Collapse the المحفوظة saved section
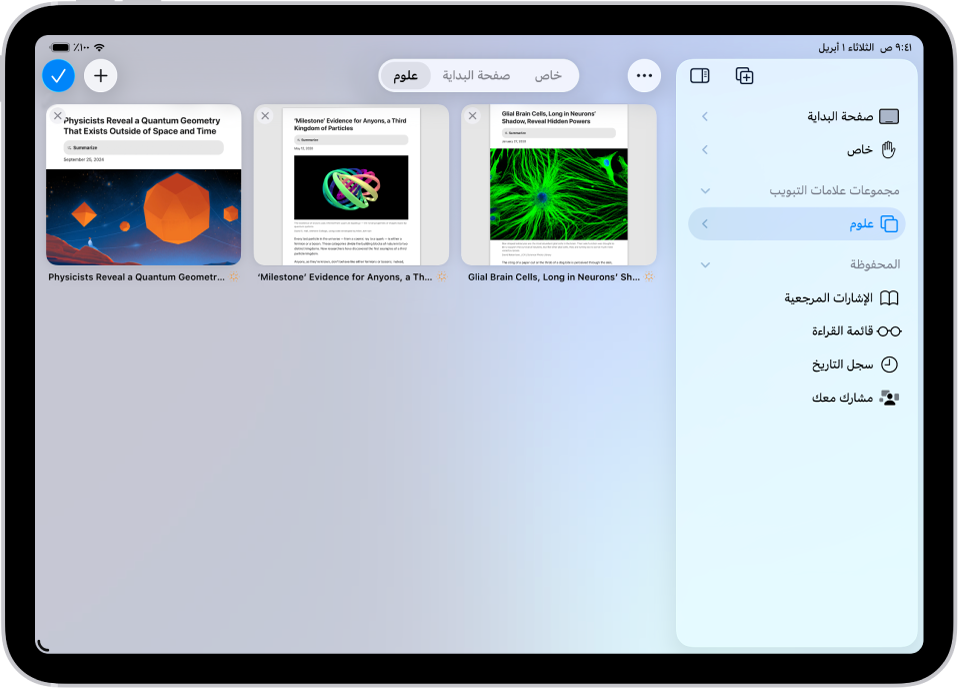Screen dimensions: 960x689 [x=705, y=265]
